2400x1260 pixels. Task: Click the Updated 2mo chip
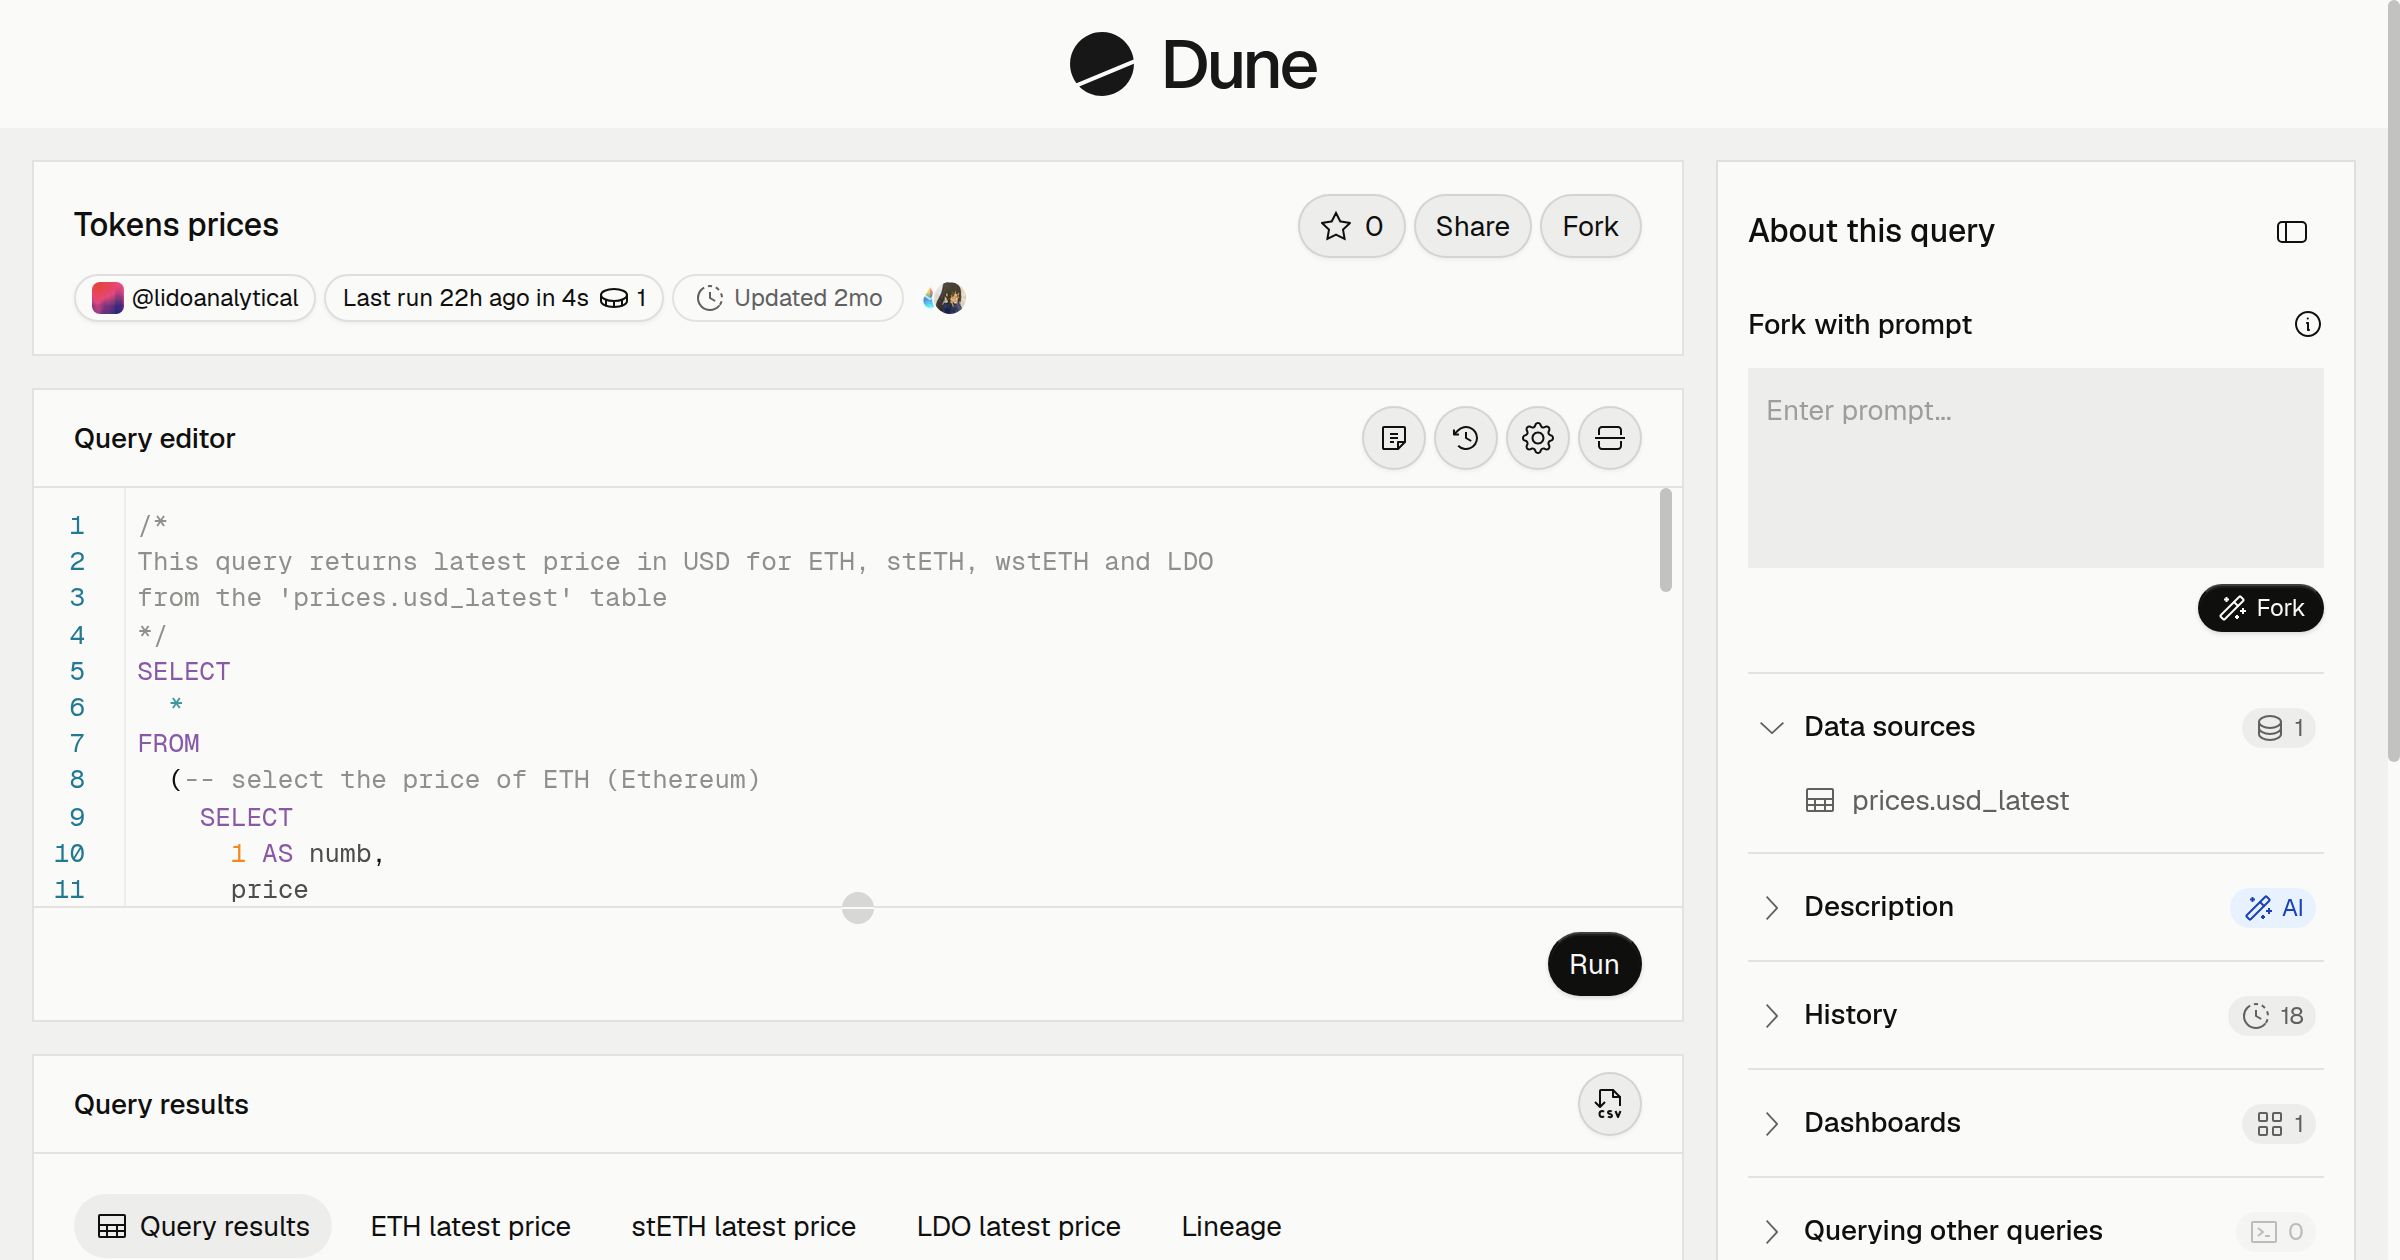(x=788, y=298)
